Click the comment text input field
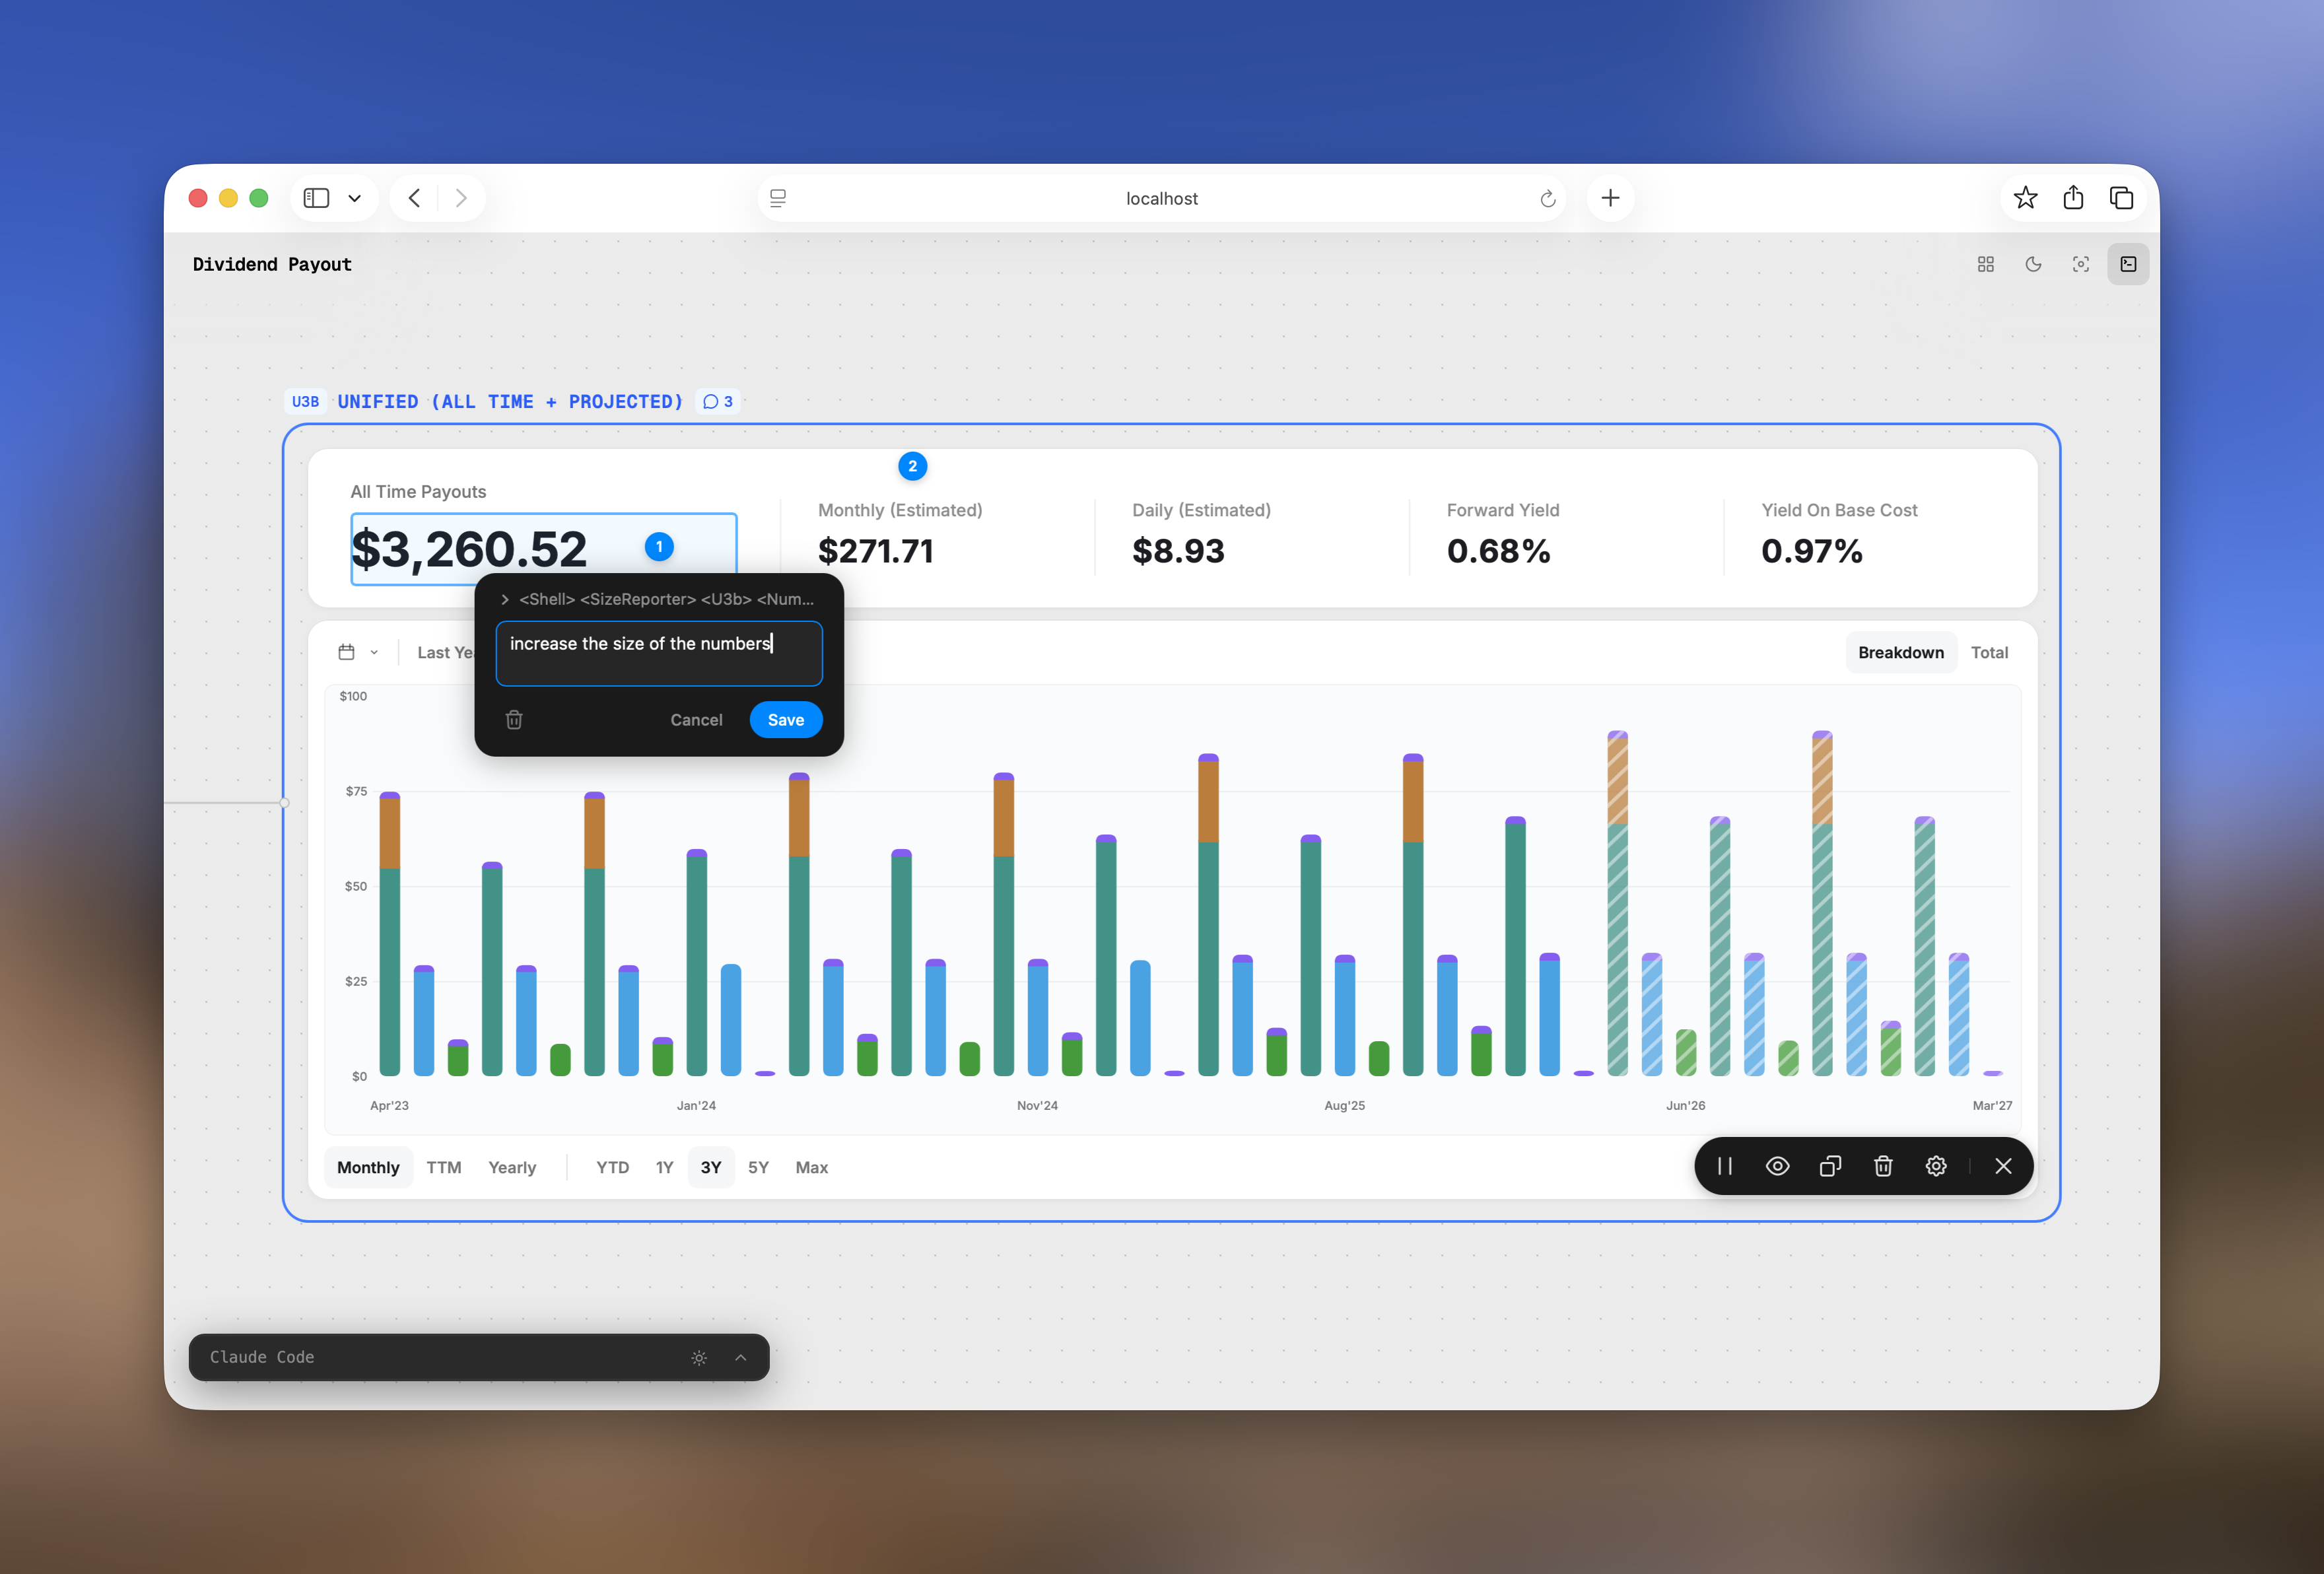Screen dimensions: 2324x1574 tap(659, 653)
